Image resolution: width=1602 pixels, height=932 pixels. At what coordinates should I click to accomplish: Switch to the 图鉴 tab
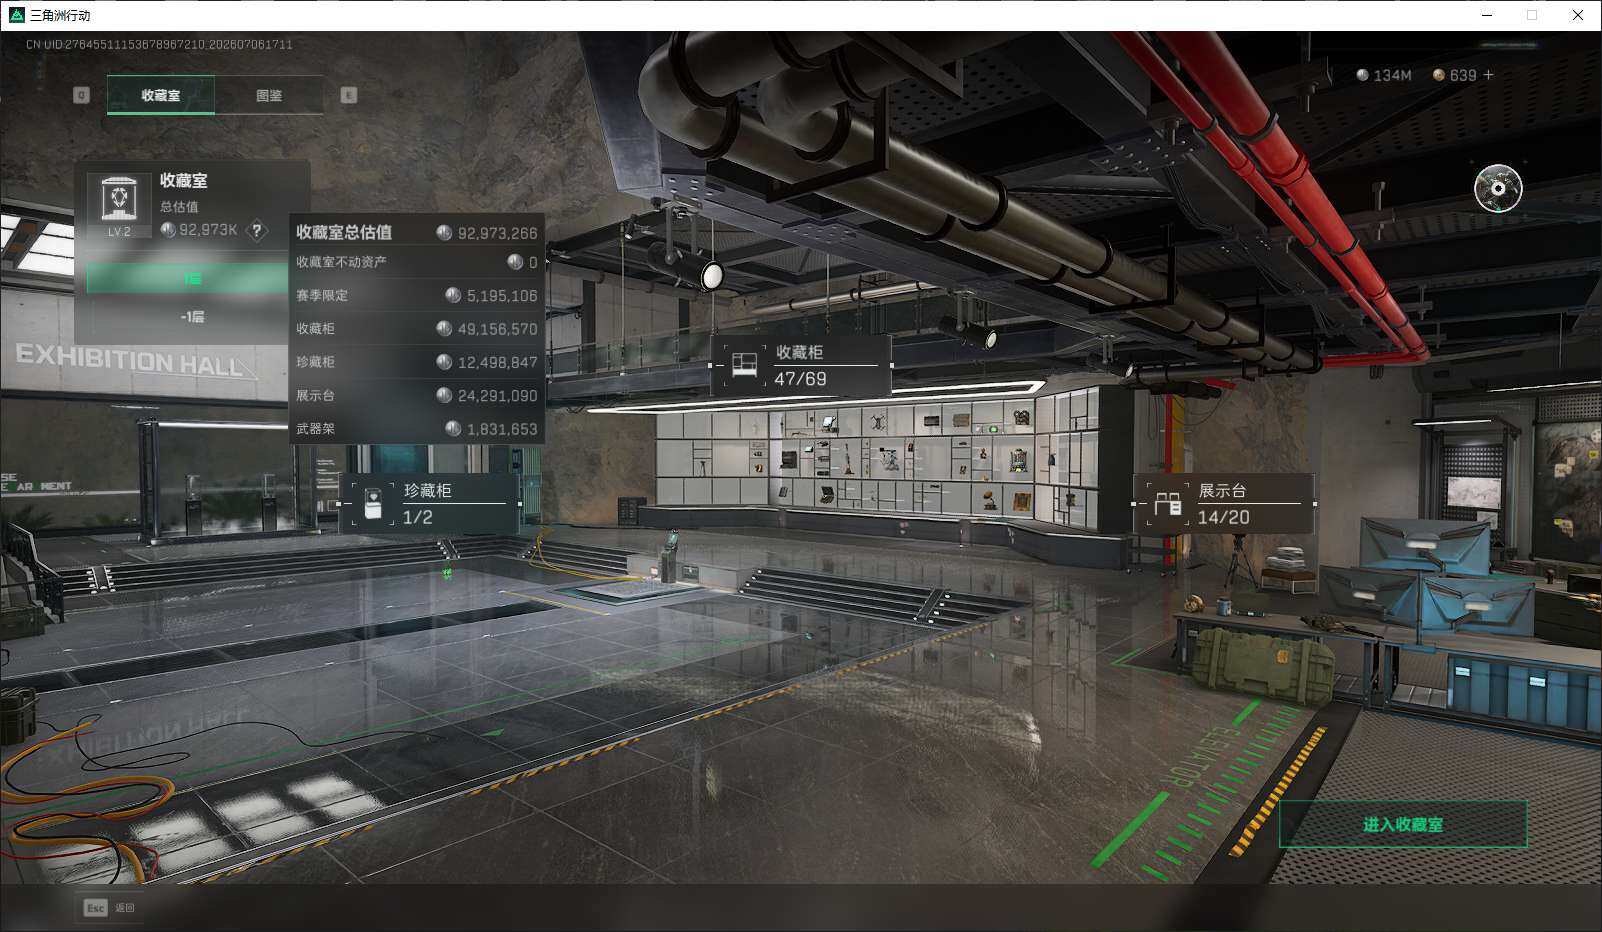pos(269,95)
